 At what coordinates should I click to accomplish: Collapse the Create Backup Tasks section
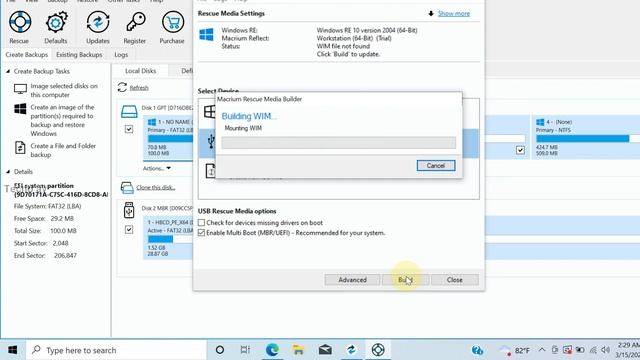8,71
